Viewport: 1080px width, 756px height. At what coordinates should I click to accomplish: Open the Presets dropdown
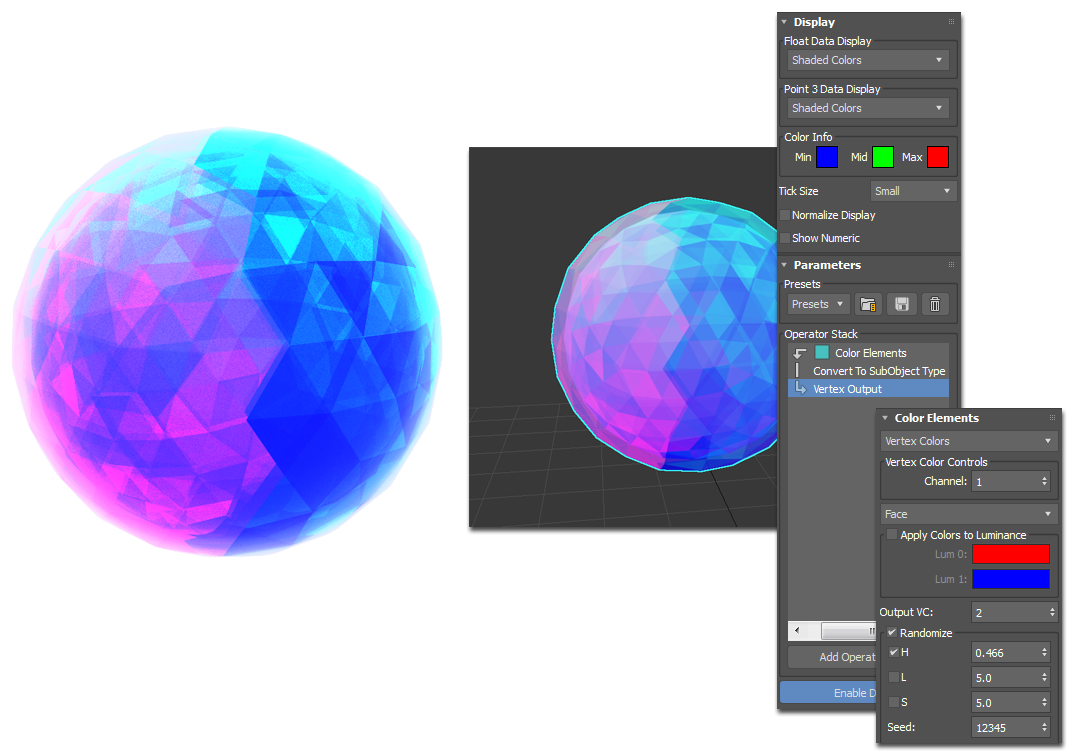pyautogui.click(x=818, y=304)
